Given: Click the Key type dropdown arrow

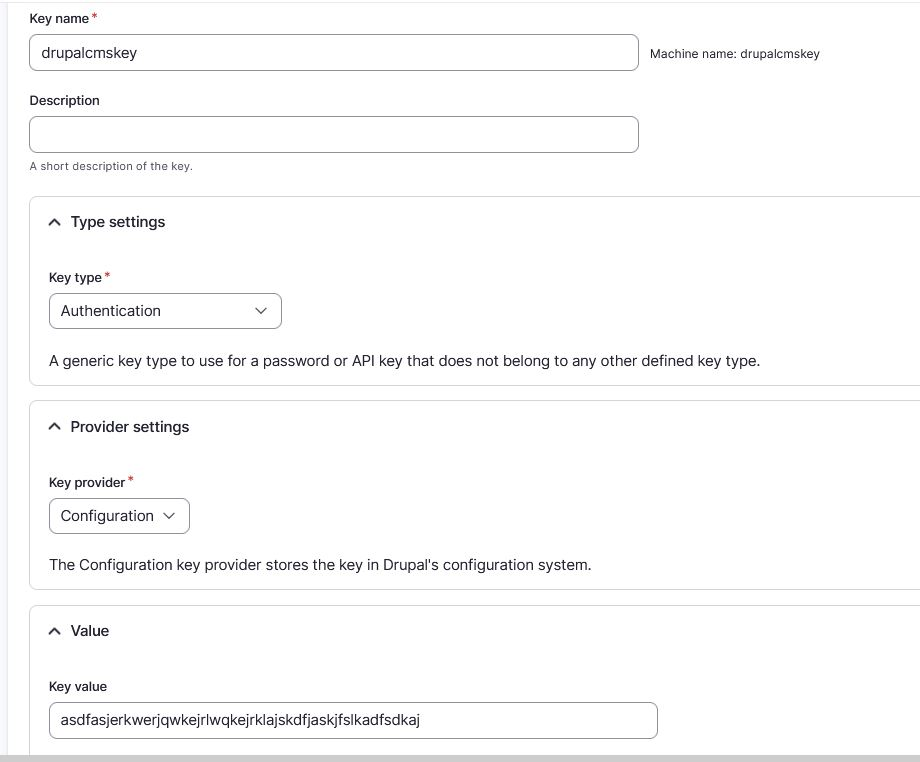Looking at the screenshot, I should click(x=261, y=311).
